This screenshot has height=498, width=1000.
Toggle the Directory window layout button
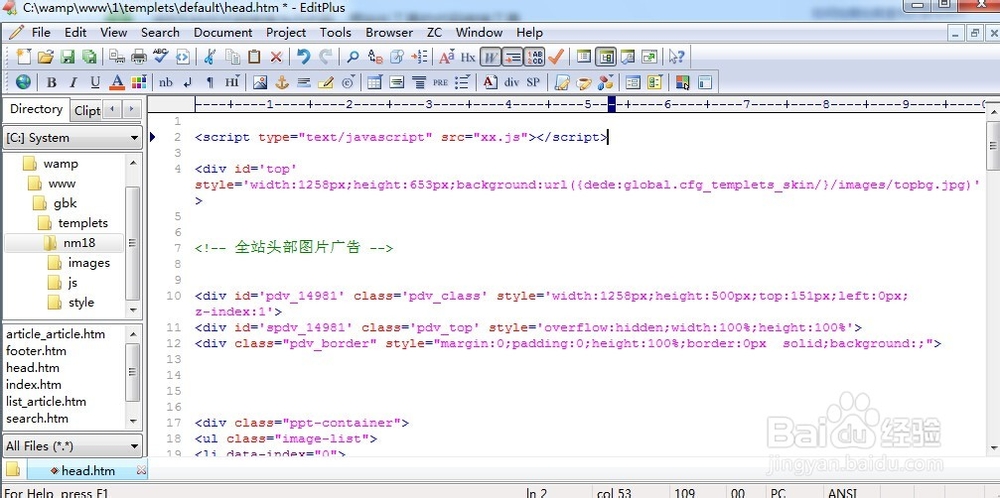605,57
